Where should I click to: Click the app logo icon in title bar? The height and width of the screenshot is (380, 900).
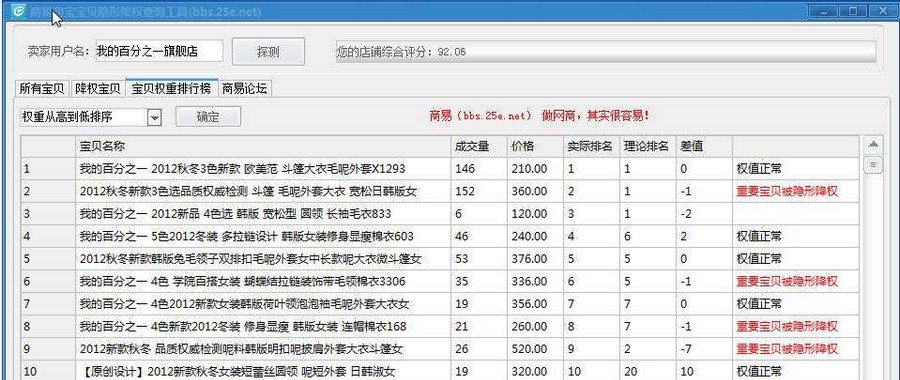[20, 11]
